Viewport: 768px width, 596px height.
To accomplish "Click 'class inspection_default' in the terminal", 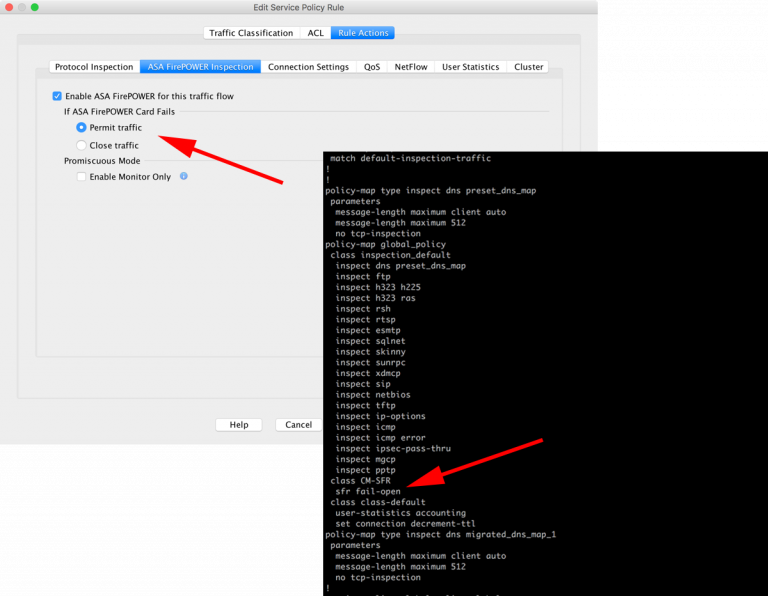I will [390, 255].
